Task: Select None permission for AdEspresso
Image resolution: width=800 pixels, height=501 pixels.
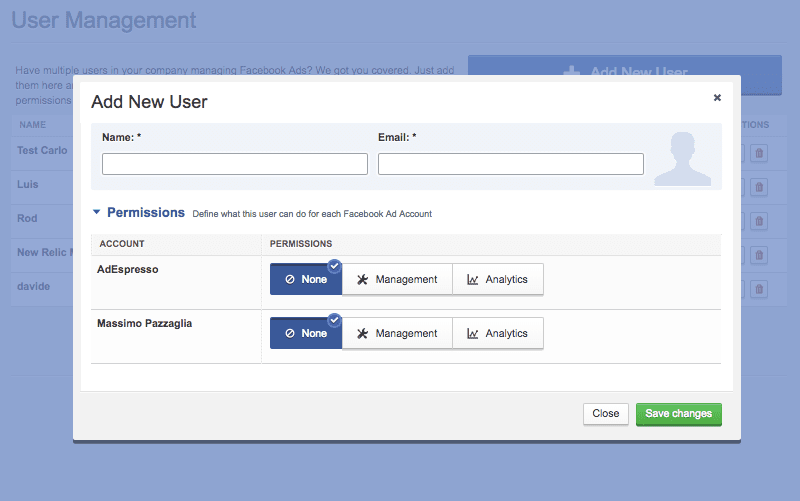Action: [x=305, y=280]
